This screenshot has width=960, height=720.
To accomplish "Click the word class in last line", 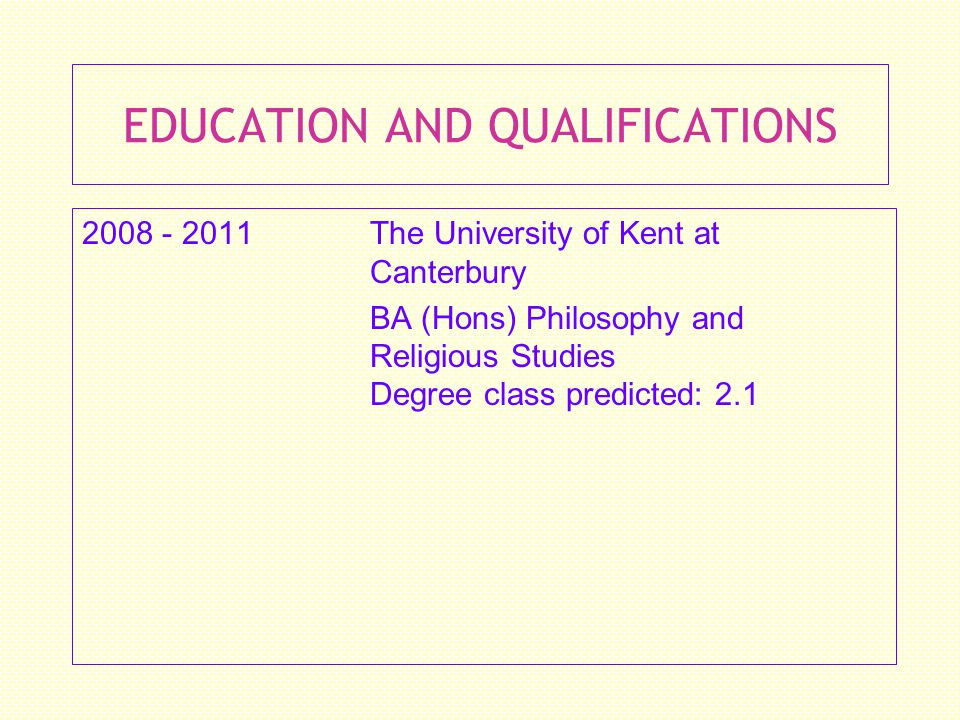I will 519,394.
